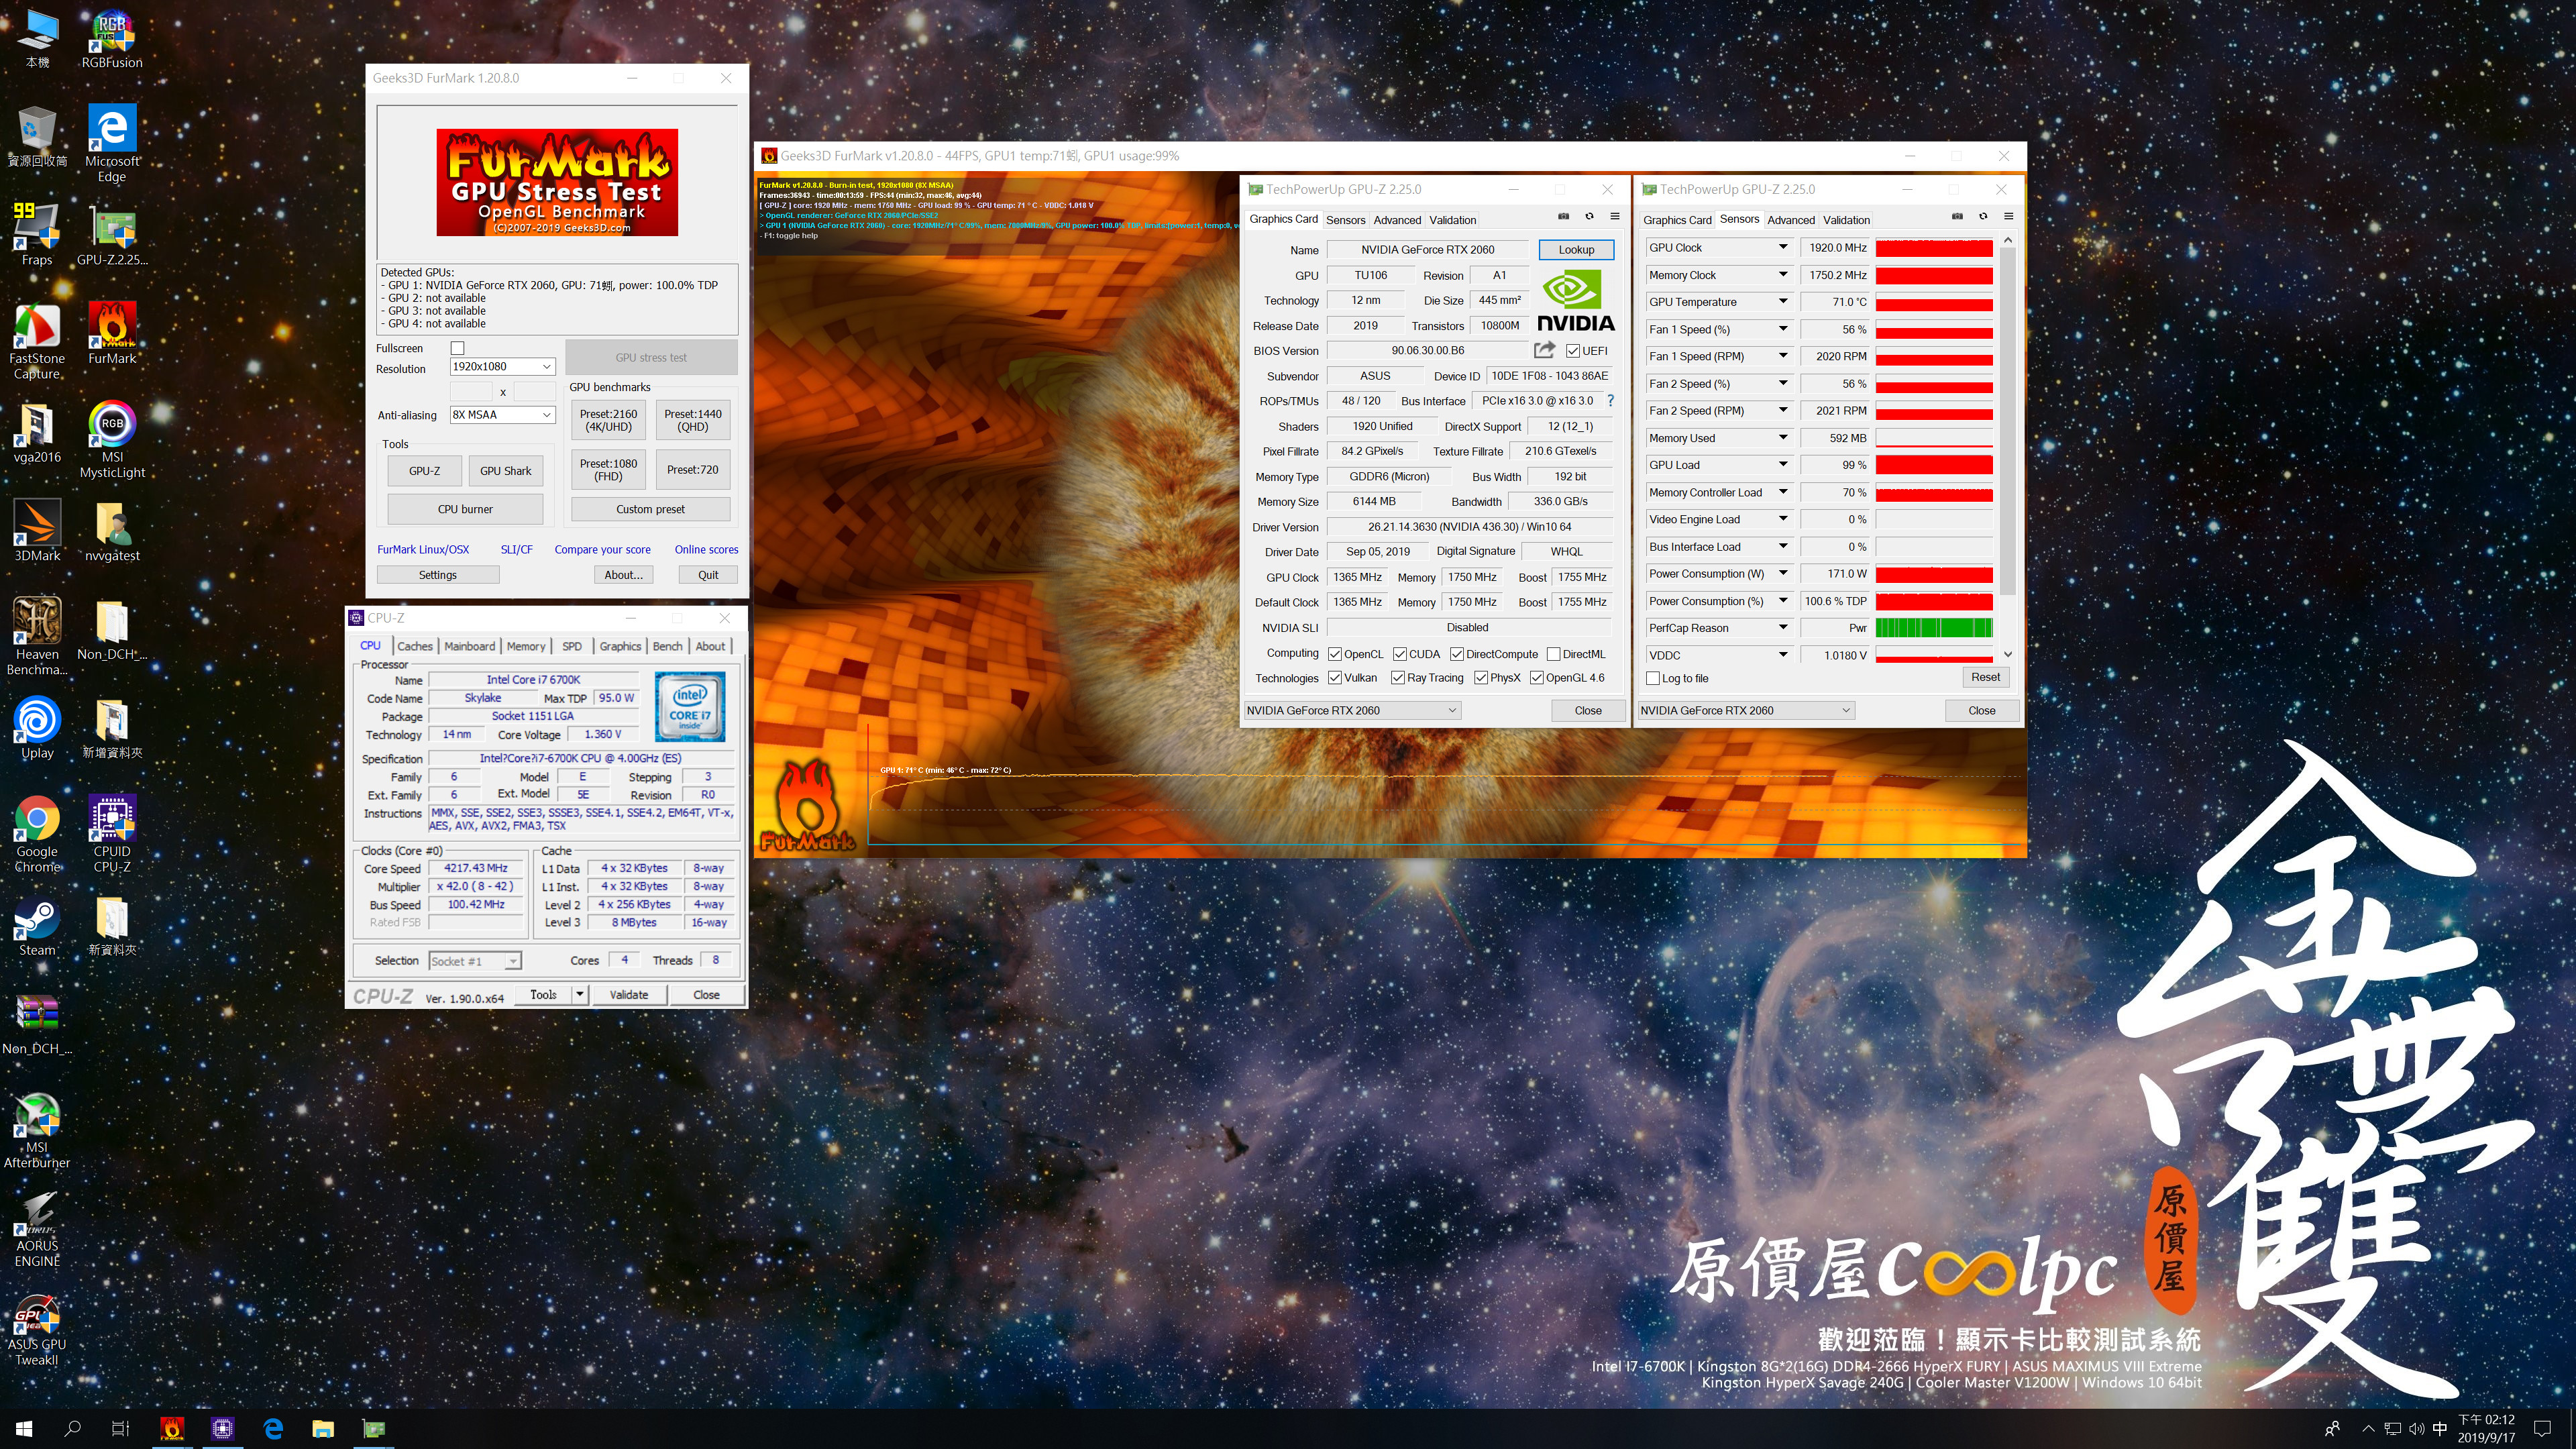
Task: Click CPU burner button in FurMark
Action: (x=465, y=509)
